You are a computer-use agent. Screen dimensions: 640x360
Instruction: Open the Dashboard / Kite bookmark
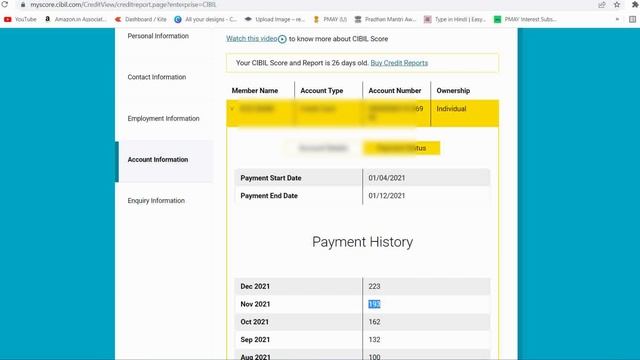click(x=141, y=19)
